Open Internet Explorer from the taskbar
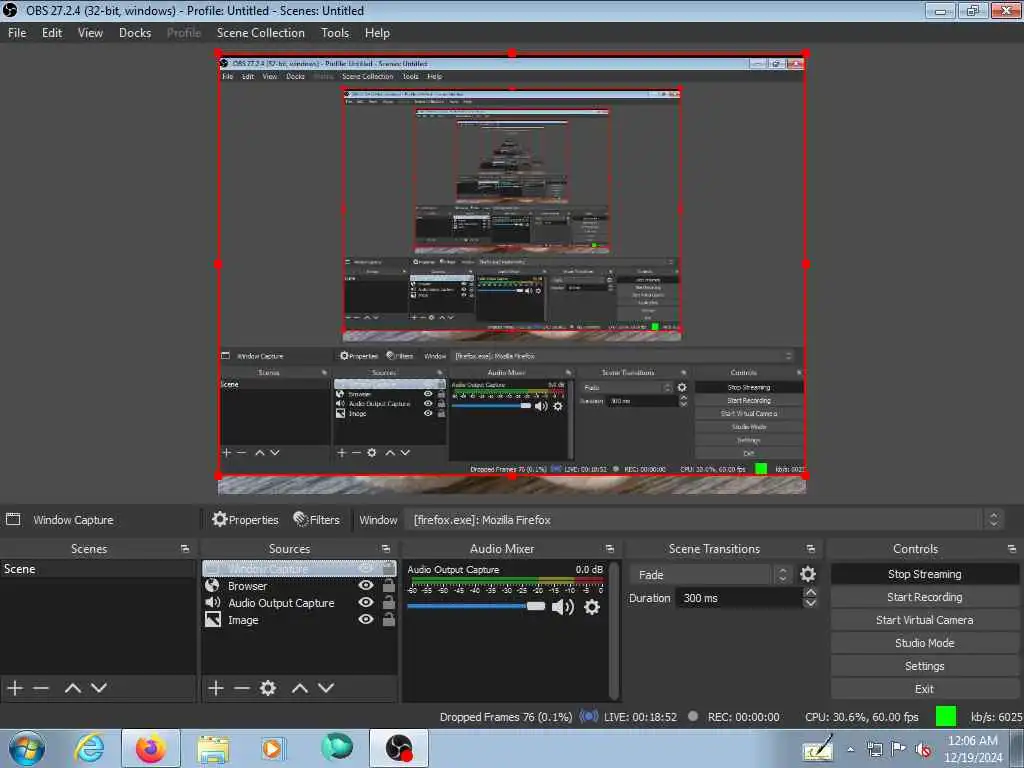The image size is (1024, 768). (x=89, y=748)
